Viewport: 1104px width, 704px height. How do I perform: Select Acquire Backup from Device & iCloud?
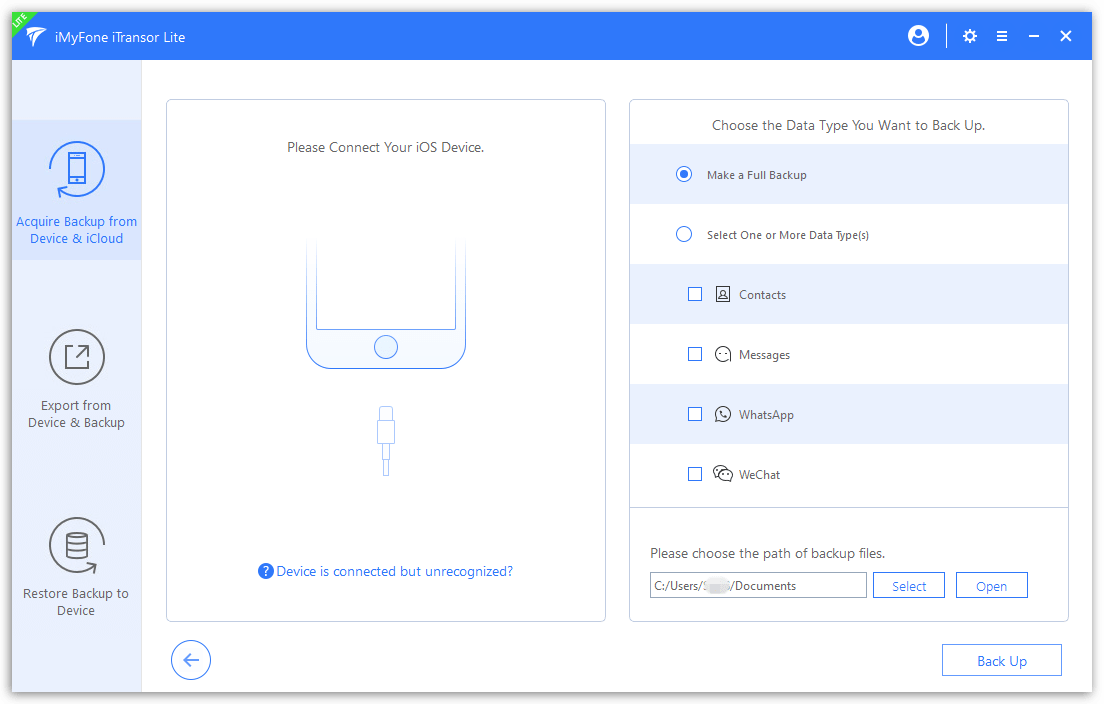77,190
